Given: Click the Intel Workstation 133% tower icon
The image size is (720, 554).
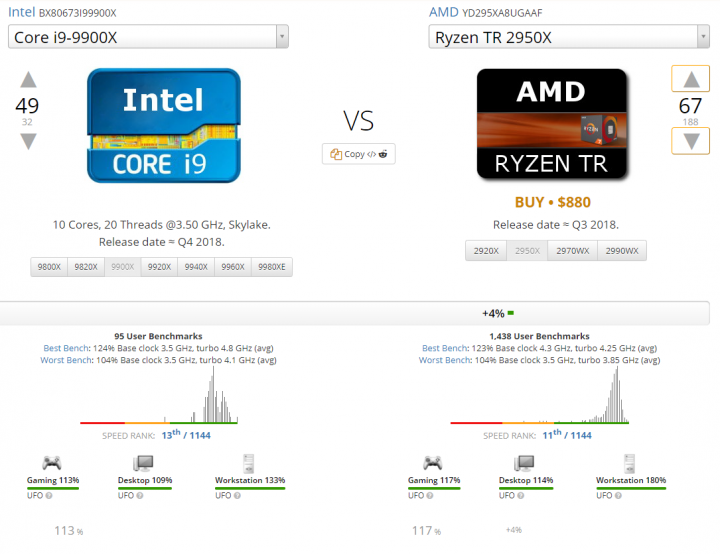Looking at the screenshot, I should pyautogui.click(x=248, y=464).
